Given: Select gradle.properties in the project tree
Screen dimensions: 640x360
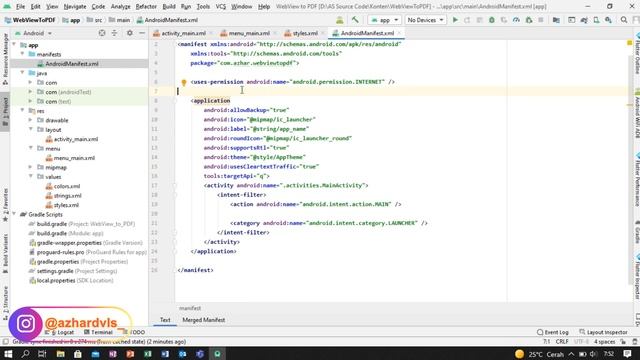Looking at the screenshot, I should click(78, 262).
